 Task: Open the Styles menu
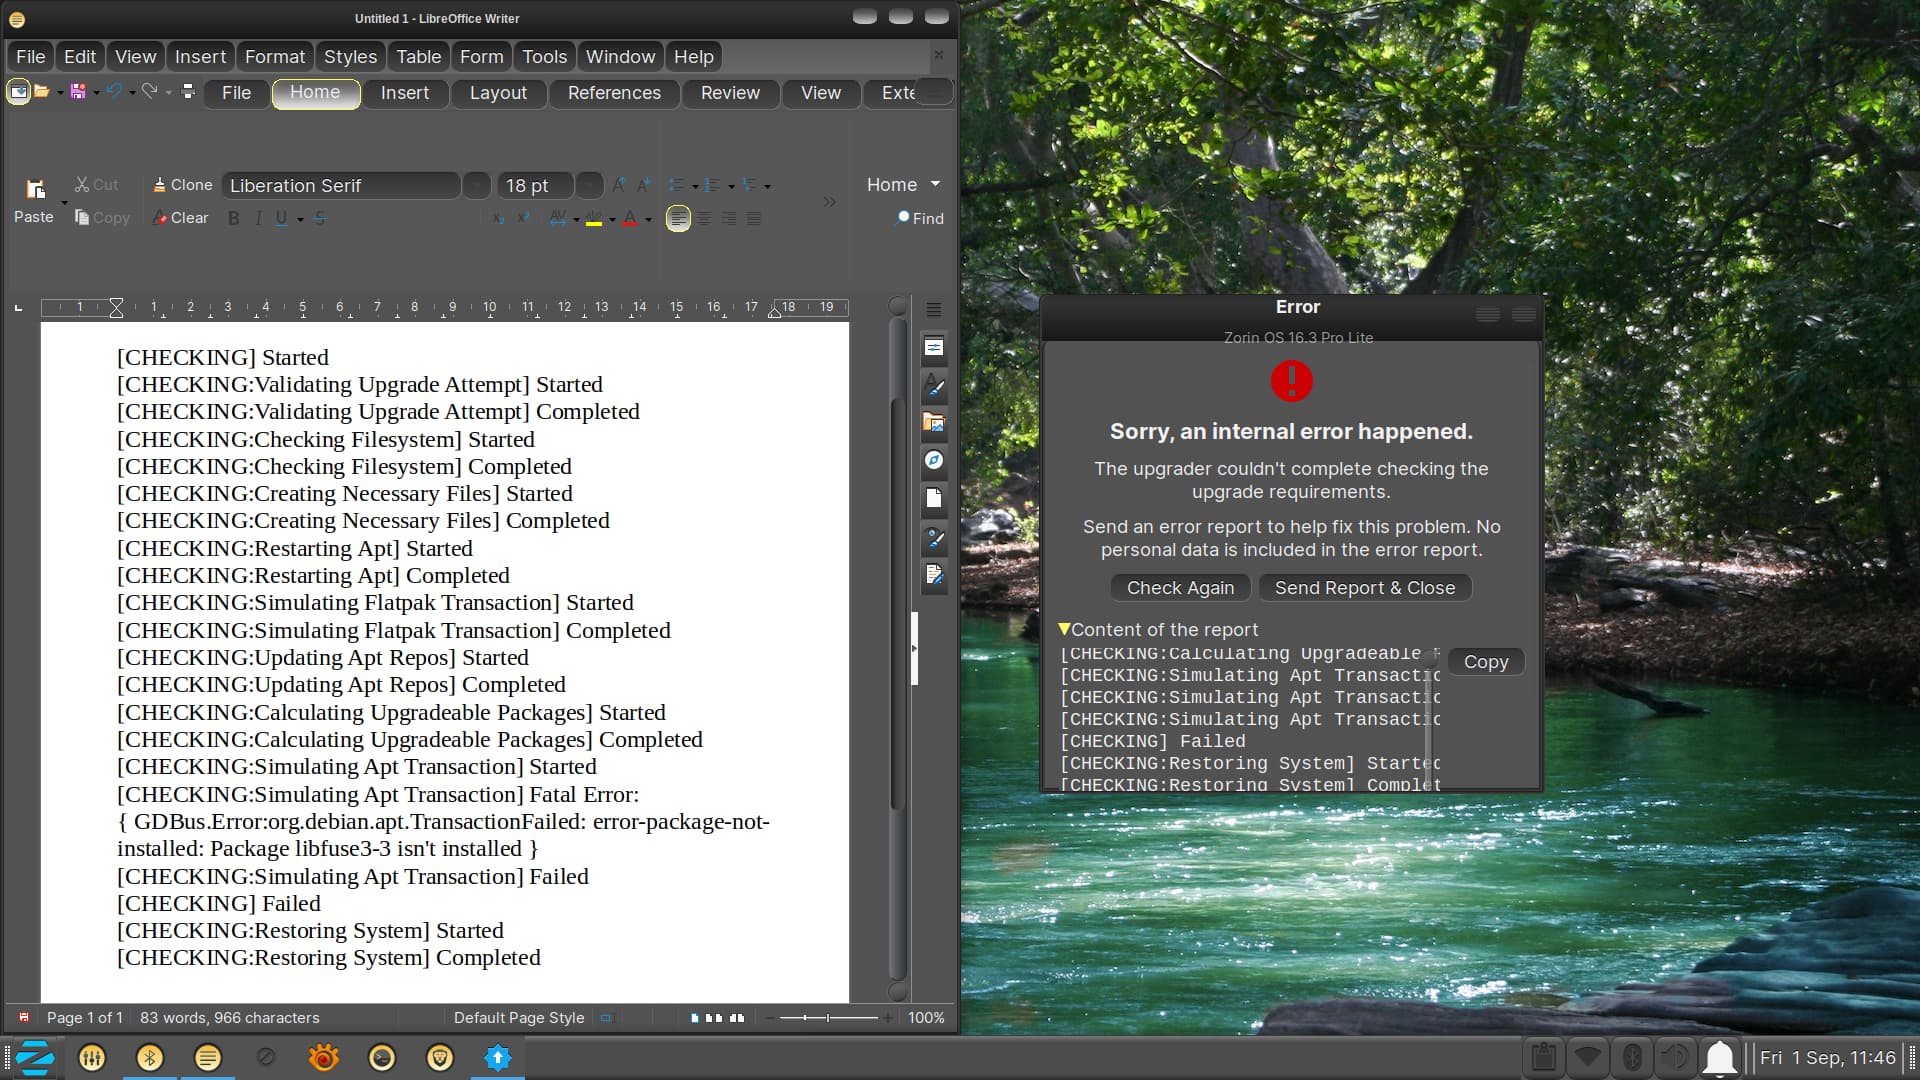tap(350, 57)
